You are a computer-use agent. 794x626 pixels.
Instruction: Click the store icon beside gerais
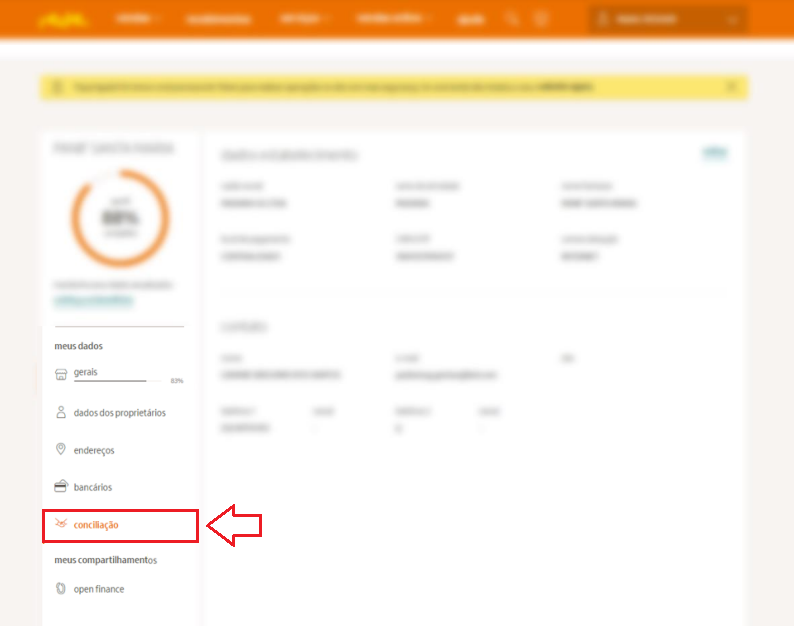(x=61, y=374)
